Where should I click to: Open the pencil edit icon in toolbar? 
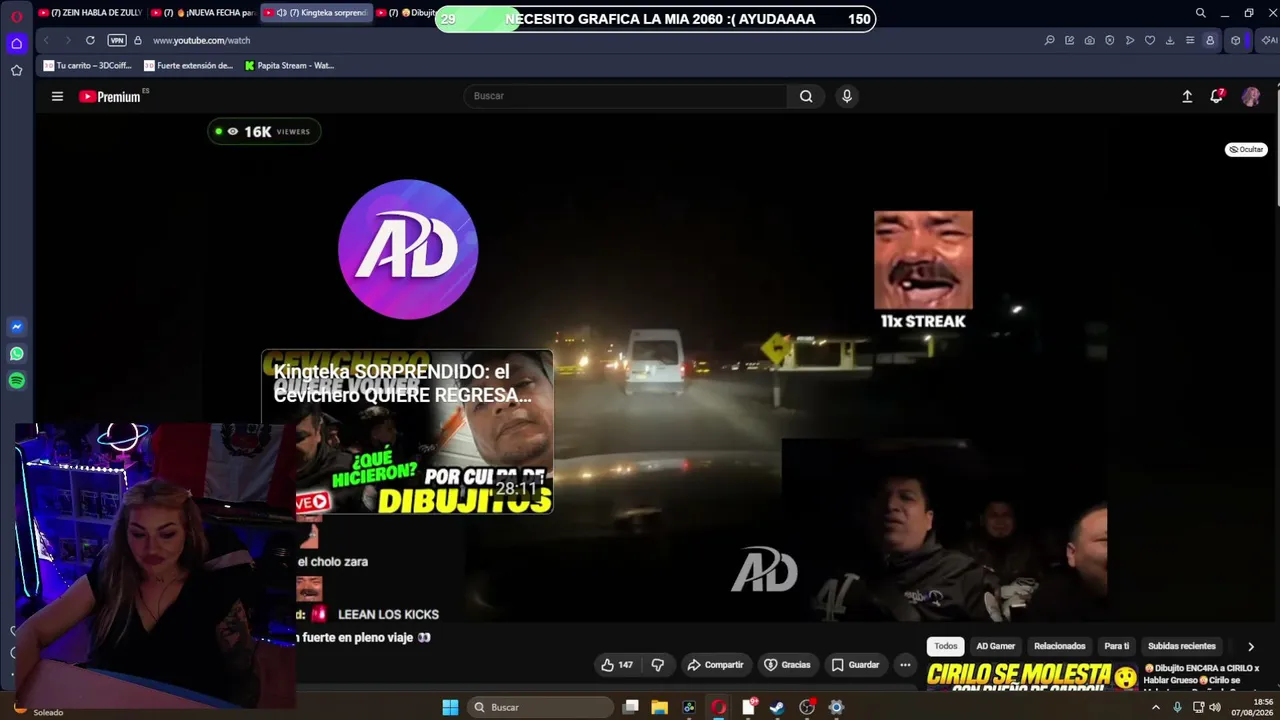point(1069,40)
